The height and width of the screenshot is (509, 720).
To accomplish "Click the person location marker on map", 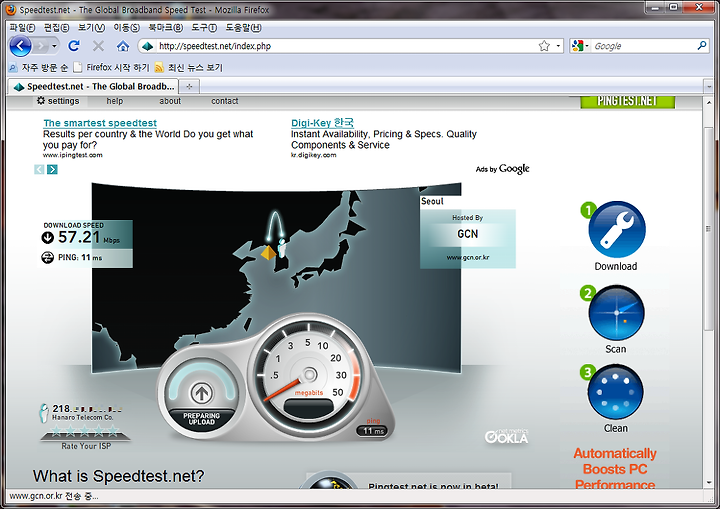I will [282, 248].
